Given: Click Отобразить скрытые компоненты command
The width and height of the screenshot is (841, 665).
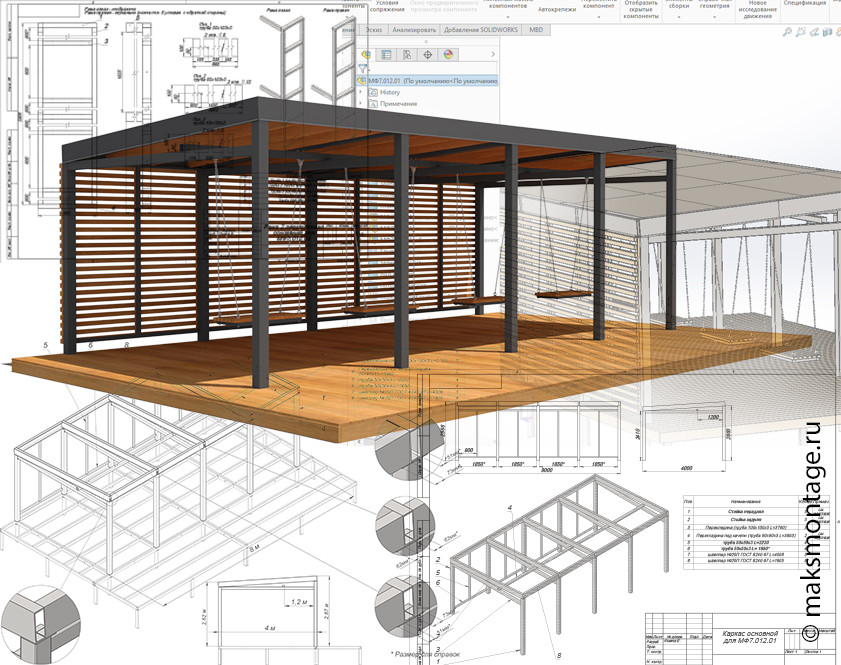Looking at the screenshot, I should coord(641,10).
